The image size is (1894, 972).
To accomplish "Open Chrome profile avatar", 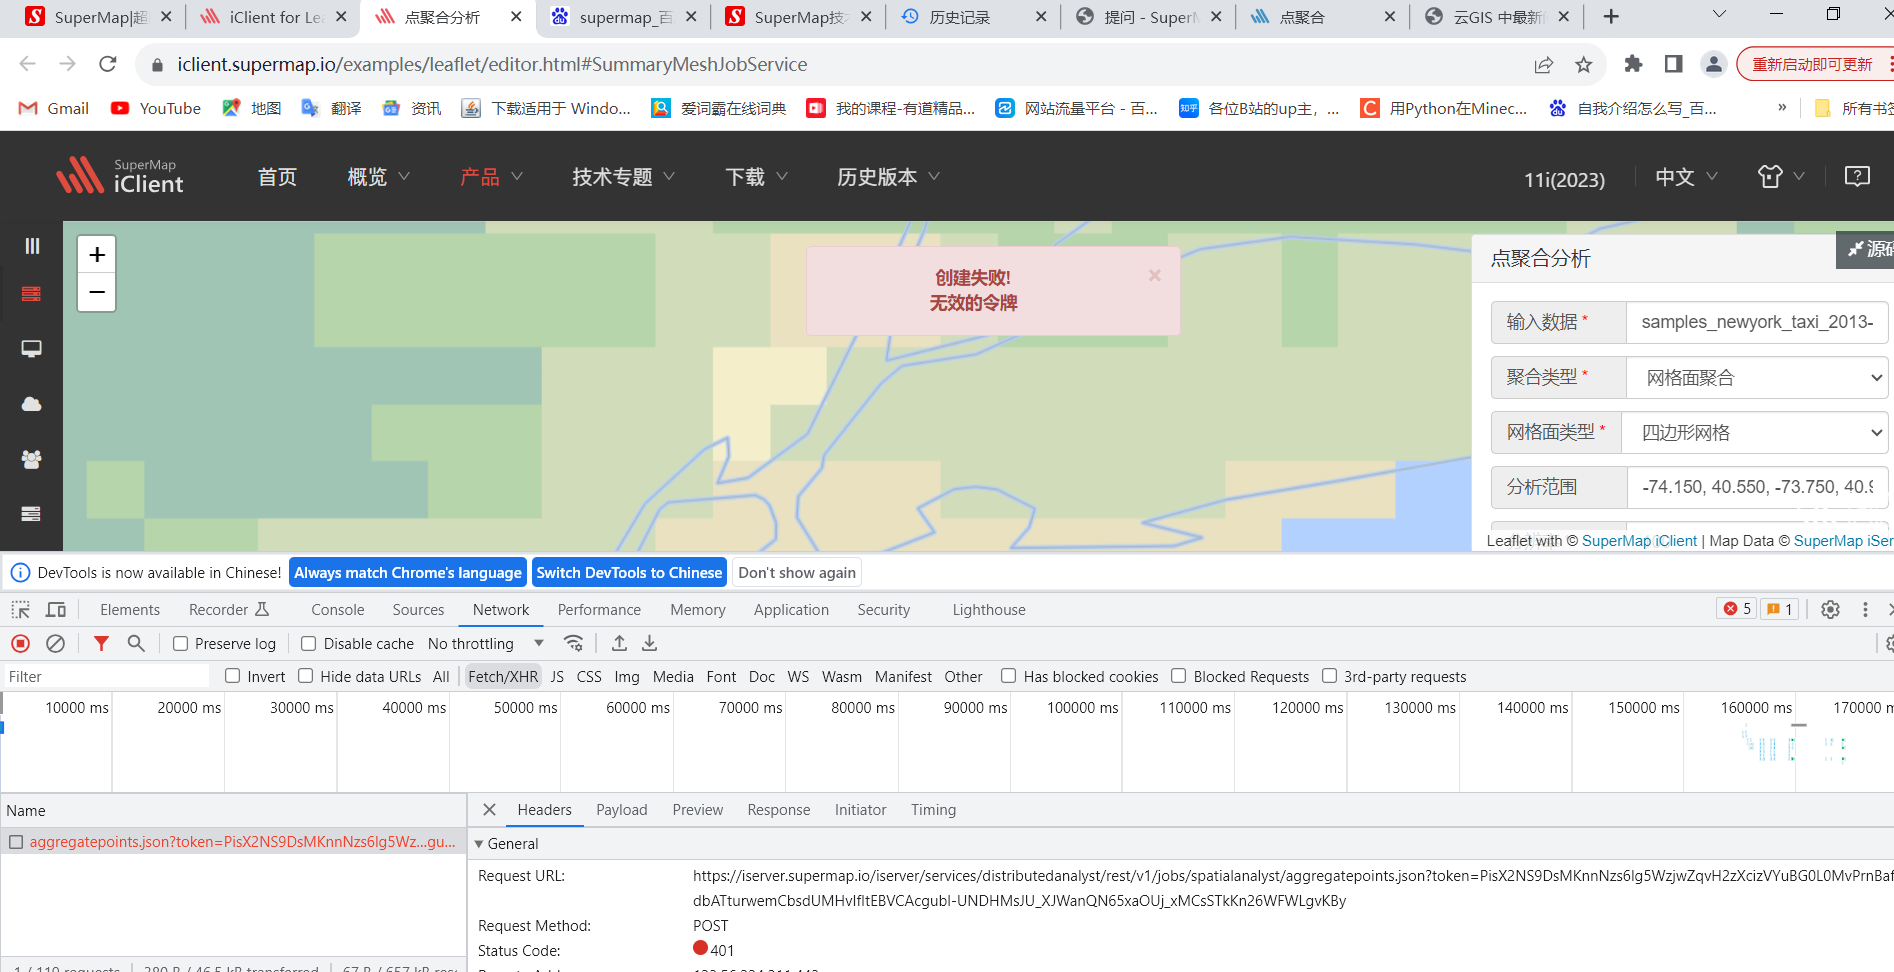I will tap(1713, 64).
